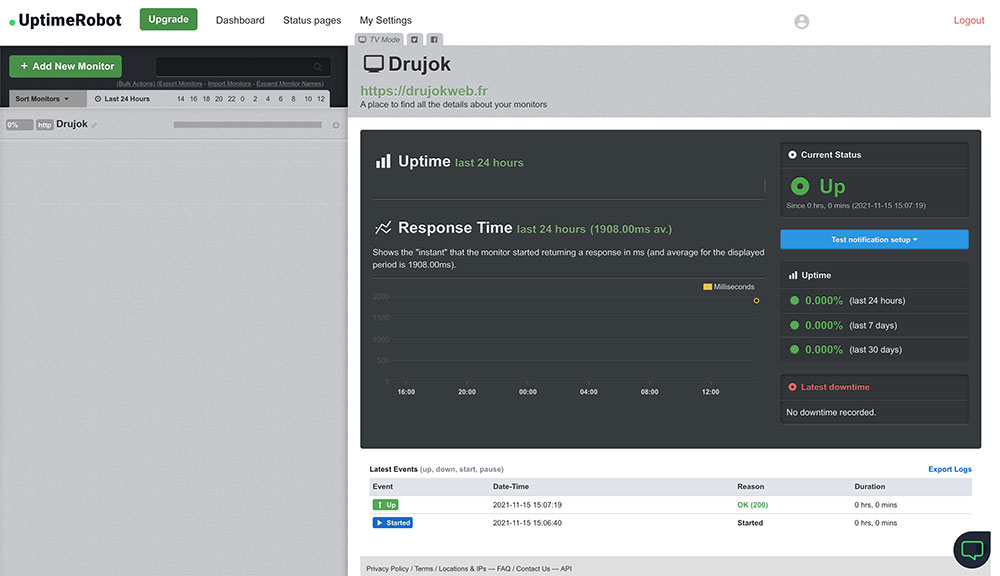Open the Status pages menu item

[x=312, y=20]
